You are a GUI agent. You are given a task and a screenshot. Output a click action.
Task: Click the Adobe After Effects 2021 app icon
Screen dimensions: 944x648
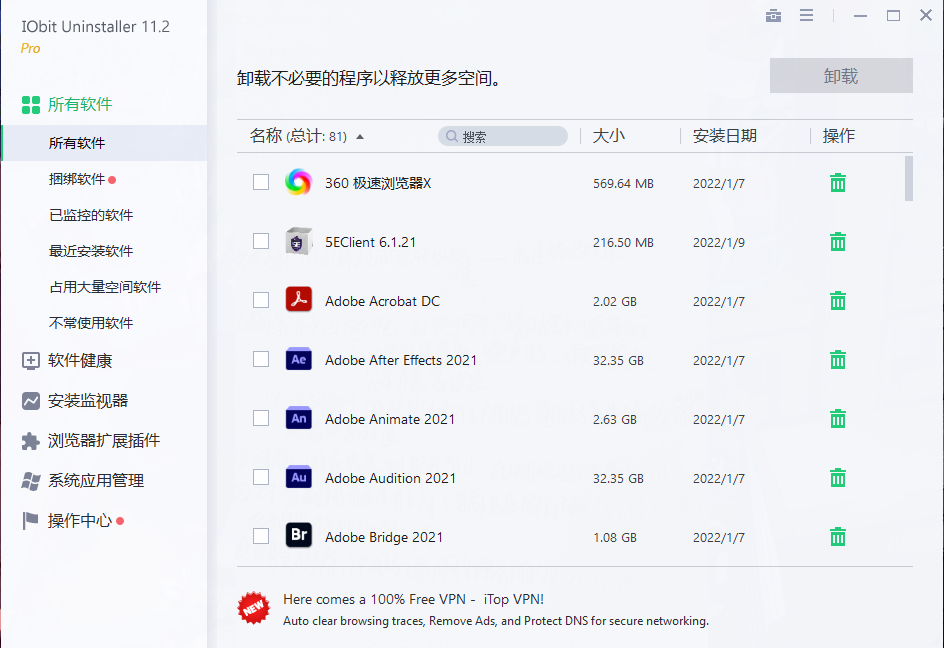298,360
